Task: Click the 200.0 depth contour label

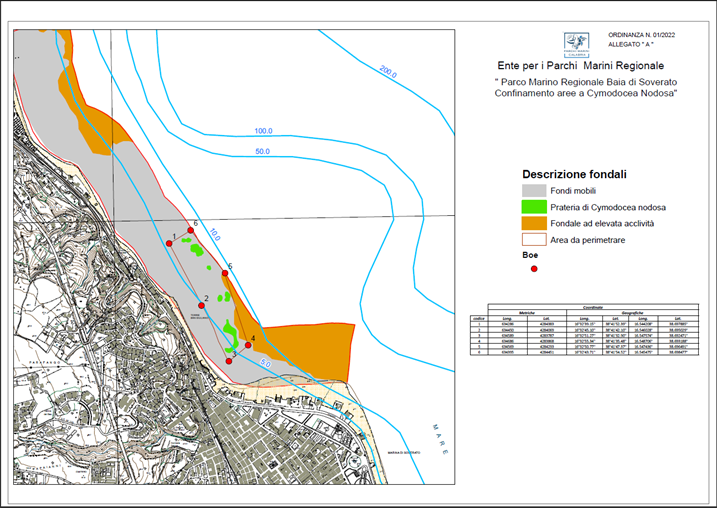Action: coord(388,74)
